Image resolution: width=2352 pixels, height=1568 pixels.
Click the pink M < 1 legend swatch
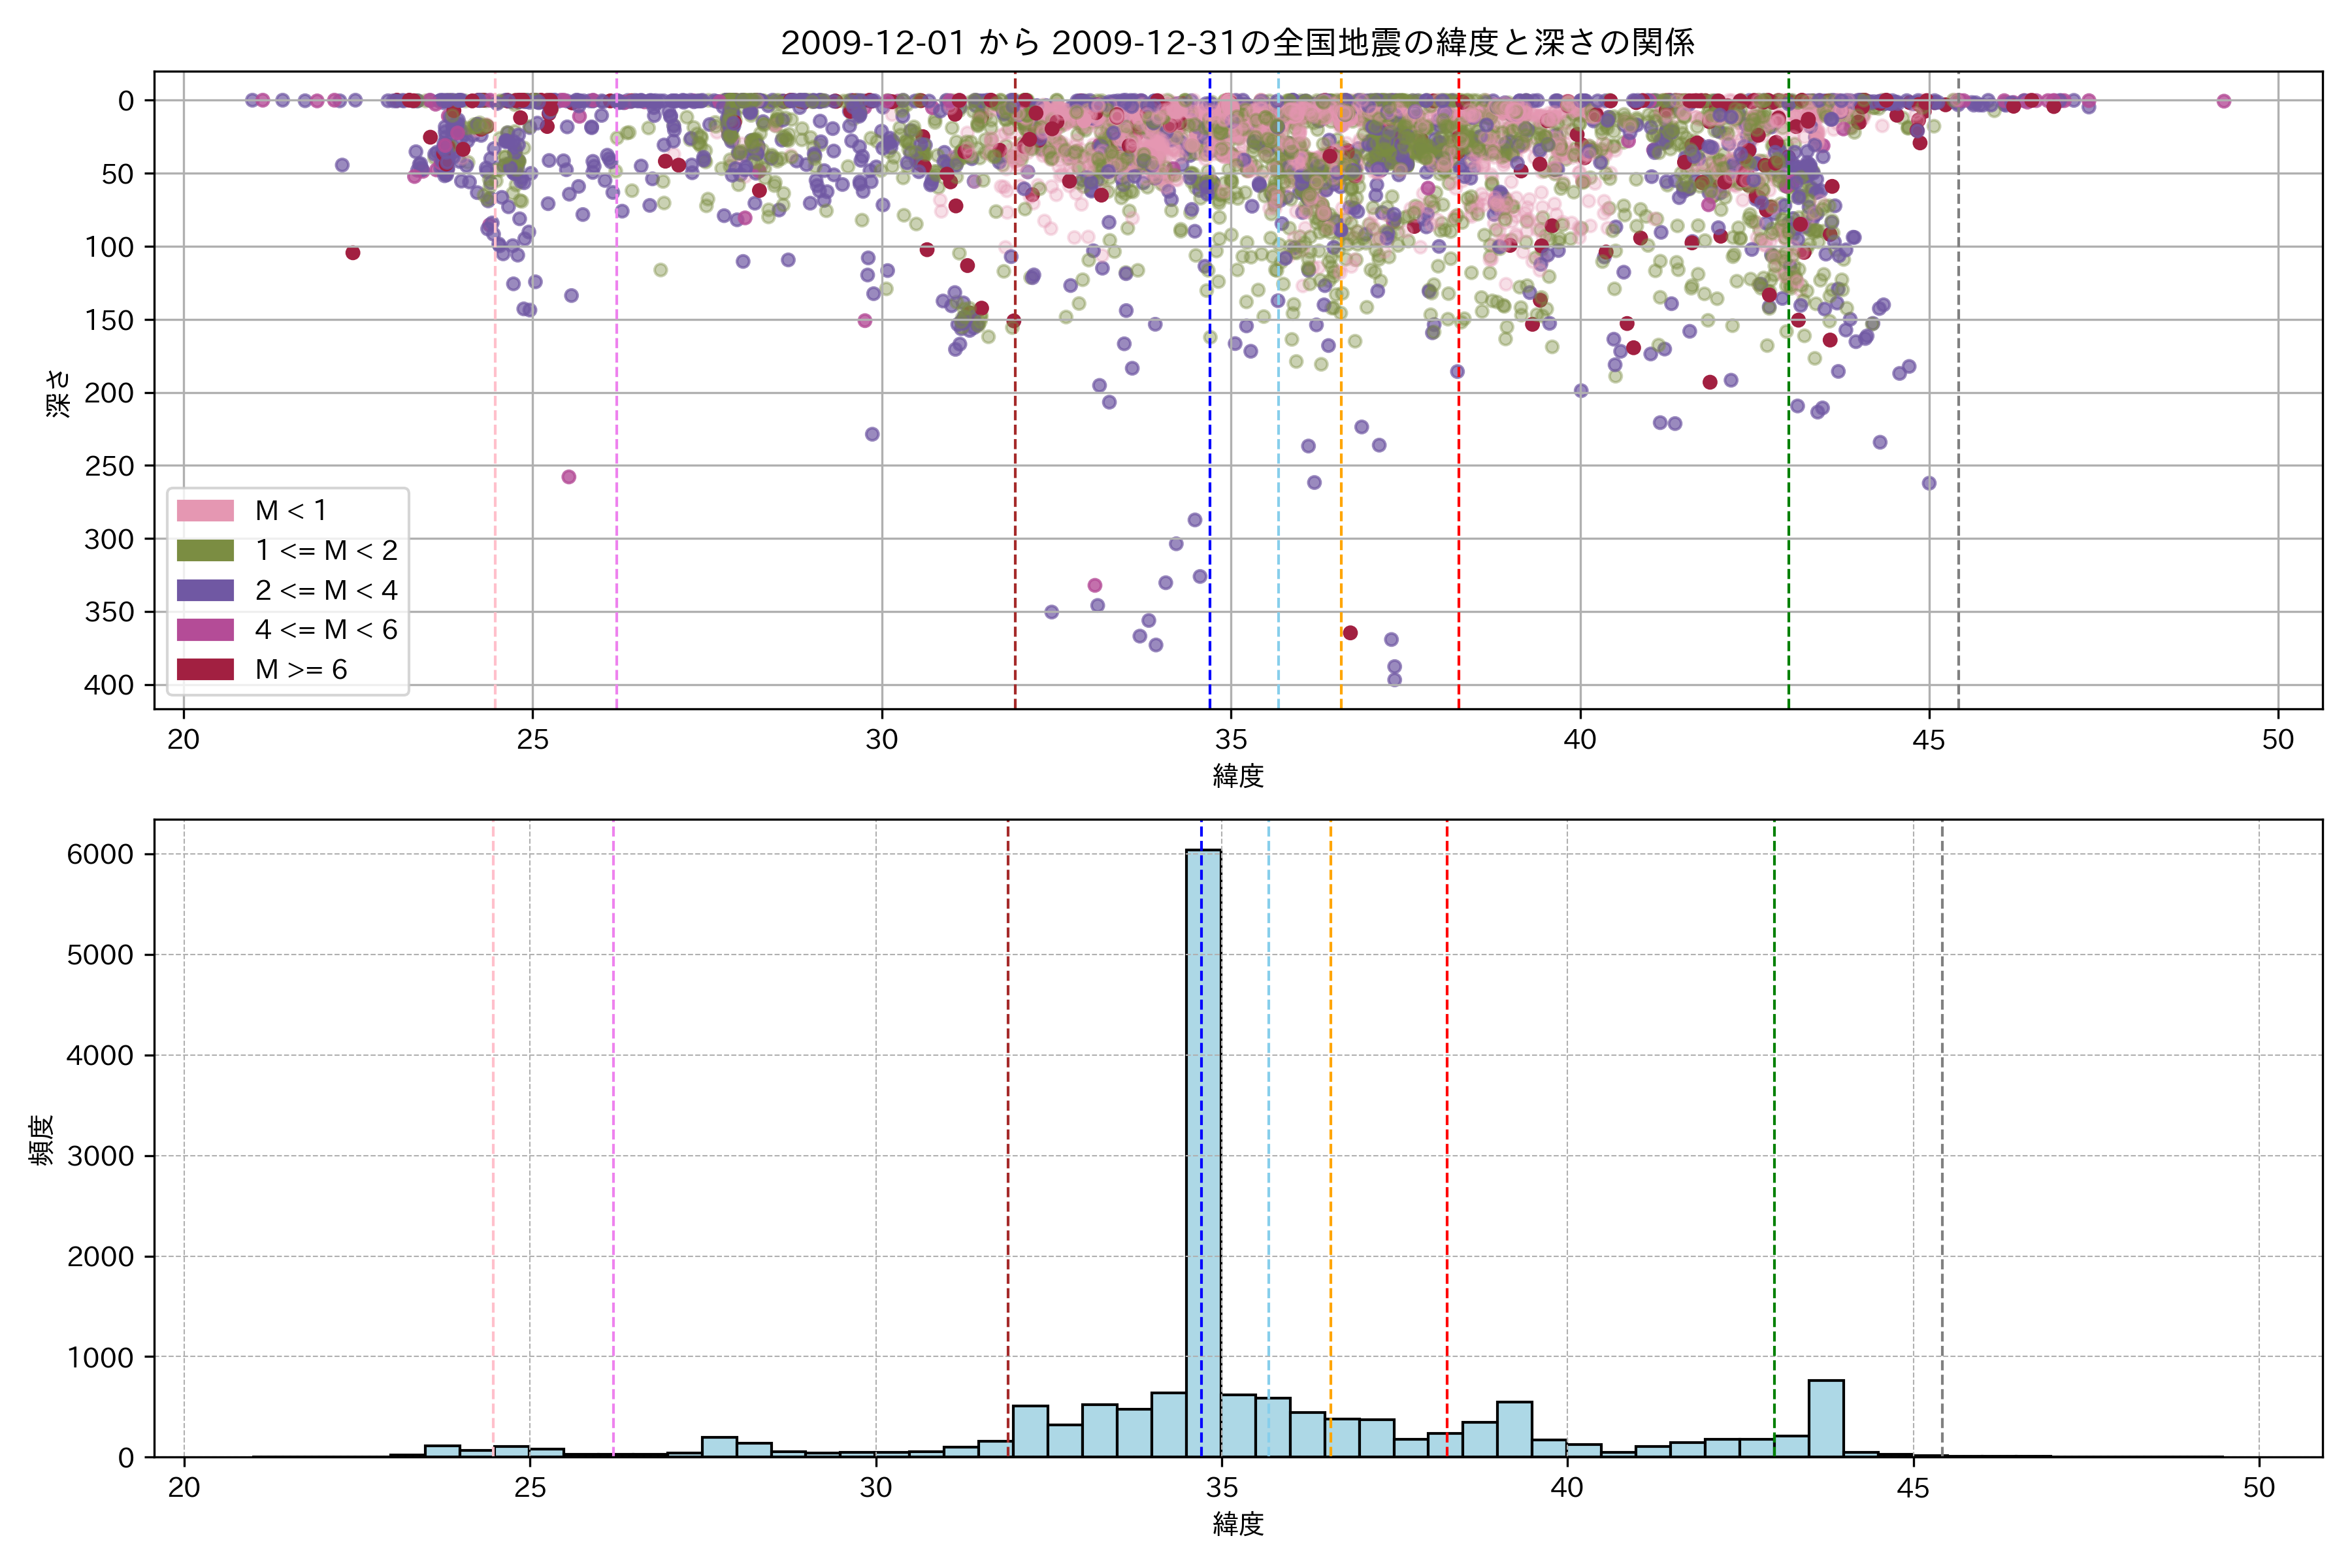click(x=205, y=511)
